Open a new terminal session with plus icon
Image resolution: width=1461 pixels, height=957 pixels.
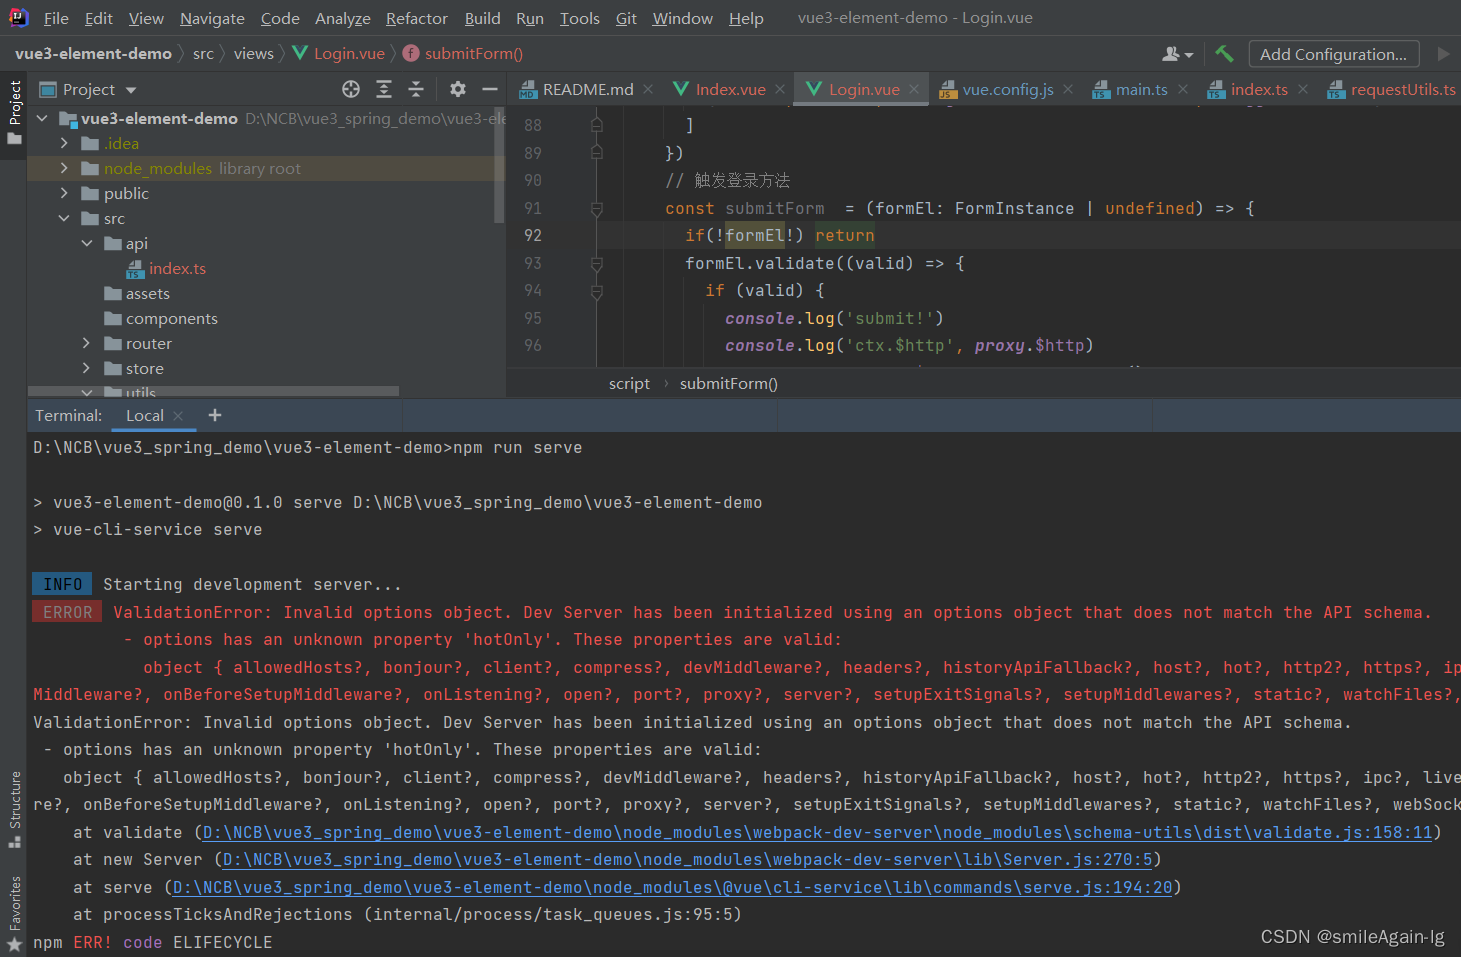click(x=214, y=414)
